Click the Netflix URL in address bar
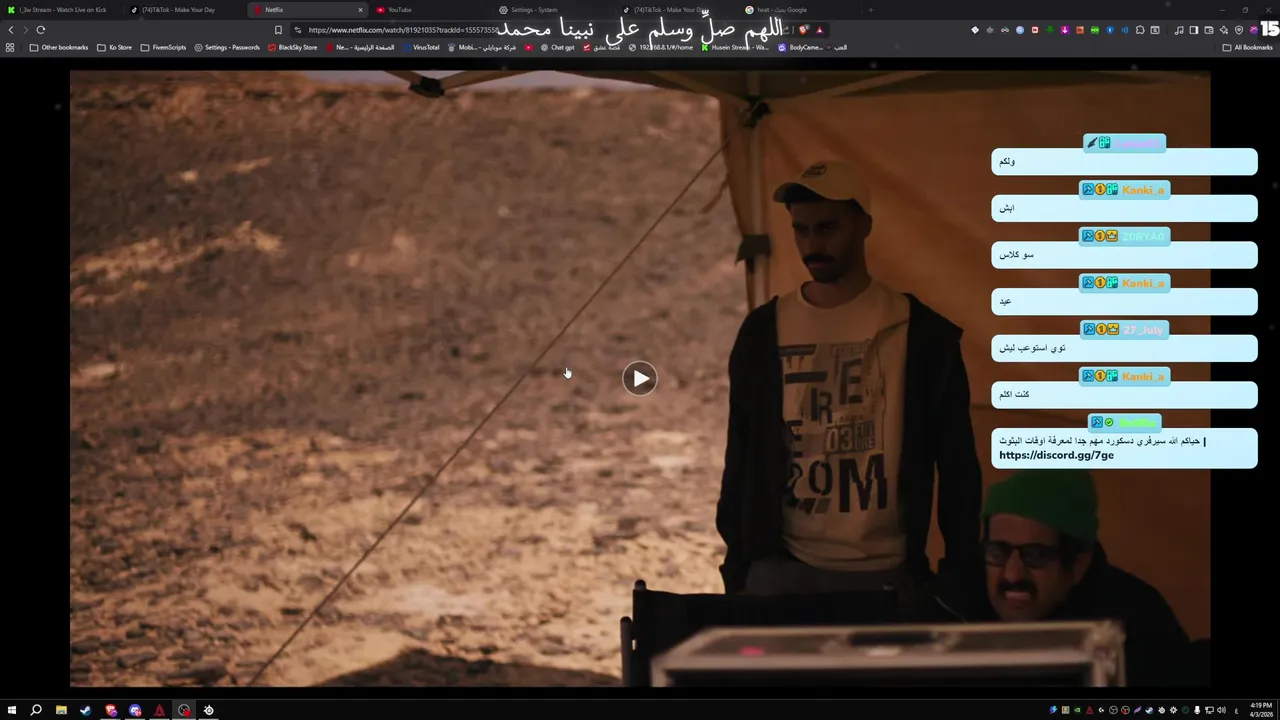 403,30
